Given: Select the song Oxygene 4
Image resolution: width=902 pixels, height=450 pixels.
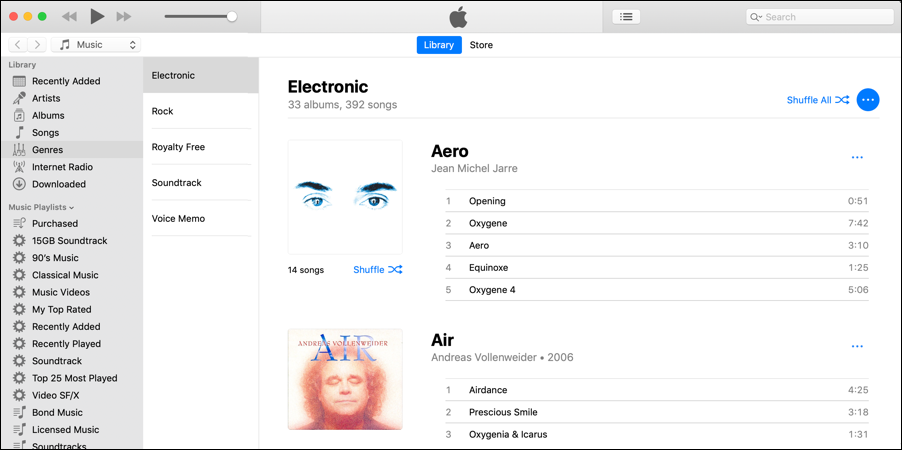Looking at the screenshot, I should pyautogui.click(x=657, y=289).
